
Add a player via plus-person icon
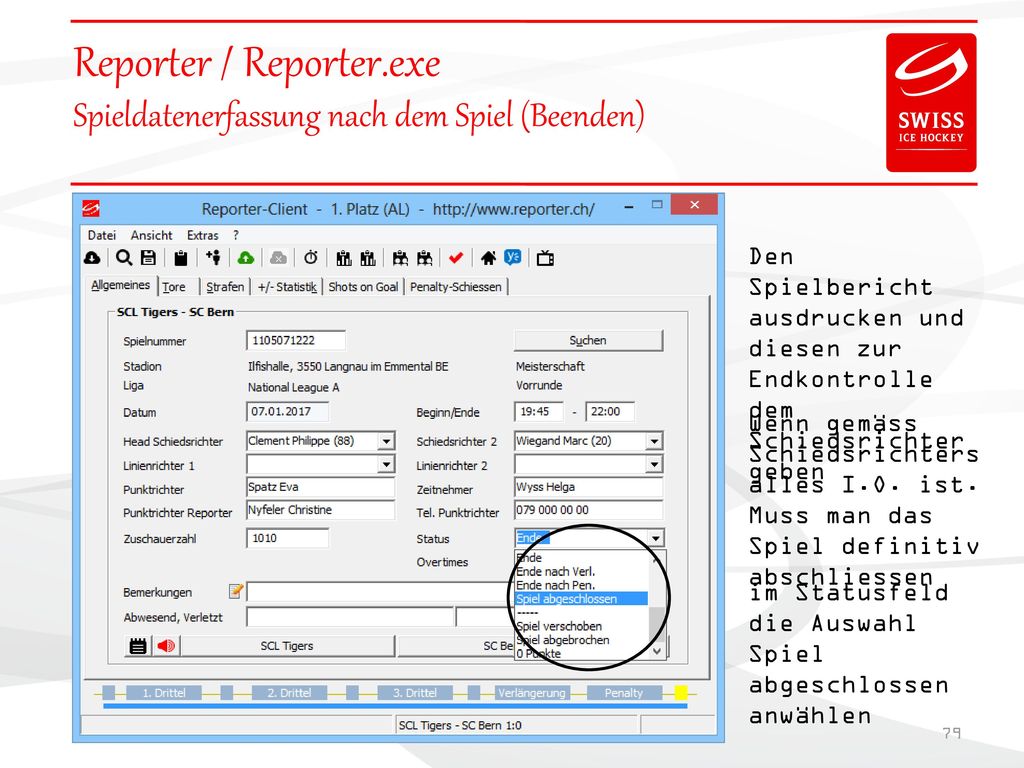pos(213,258)
